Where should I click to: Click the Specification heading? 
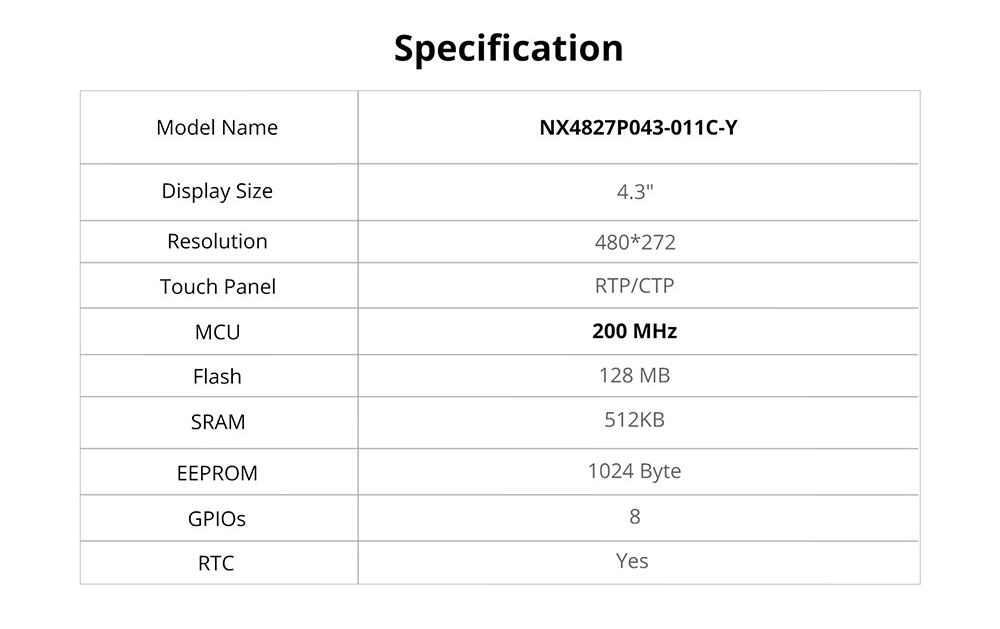tap(508, 48)
